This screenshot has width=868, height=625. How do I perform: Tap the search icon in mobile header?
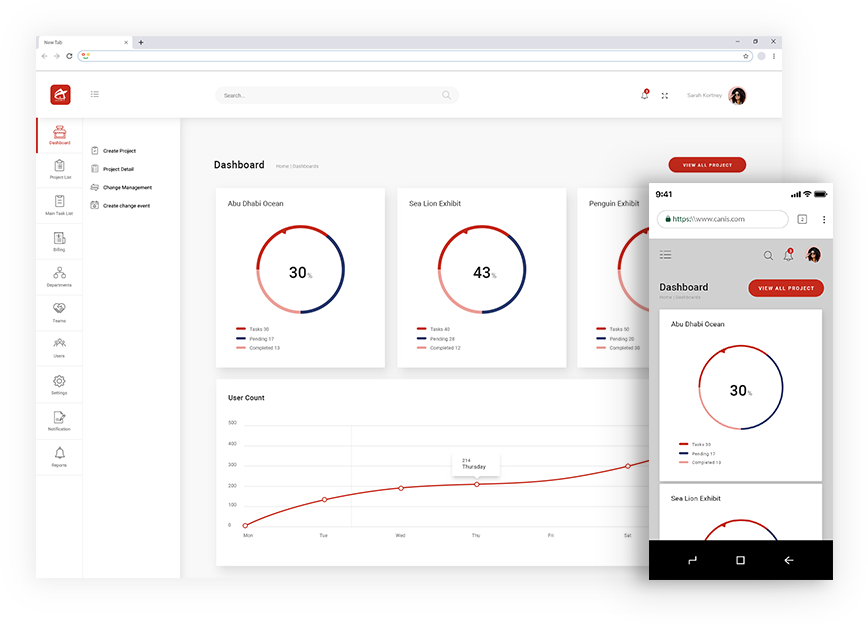tap(768, 255)
